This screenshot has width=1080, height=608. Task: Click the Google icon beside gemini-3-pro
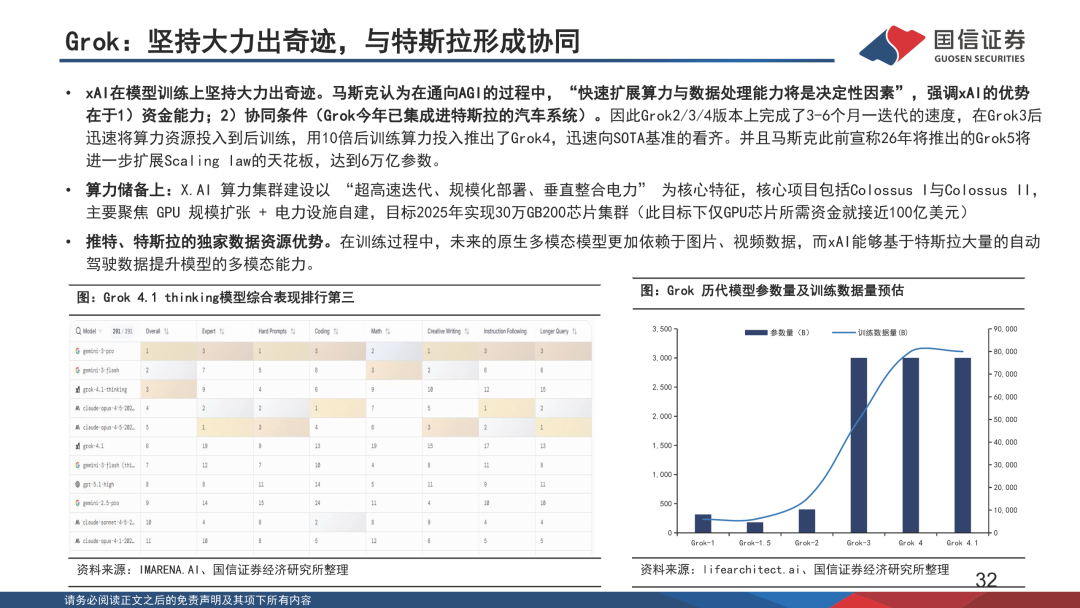[x=77, y=351]
